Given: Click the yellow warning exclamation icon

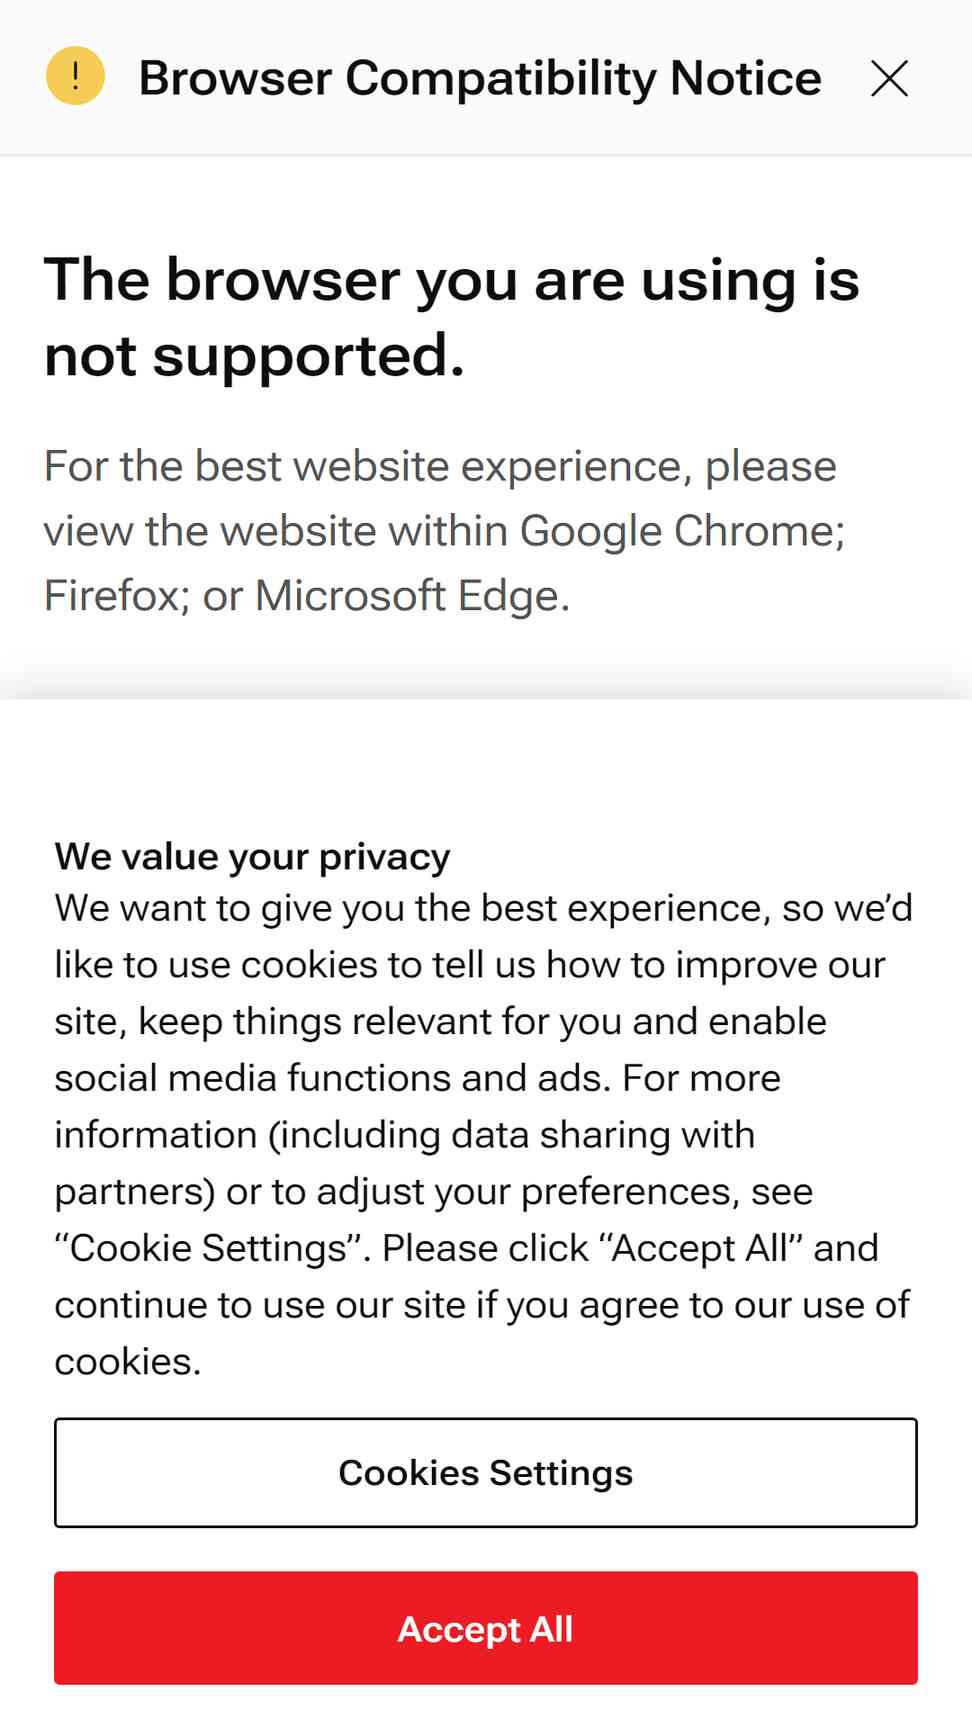Looking at the screenshot, I should tap(75, 76).
